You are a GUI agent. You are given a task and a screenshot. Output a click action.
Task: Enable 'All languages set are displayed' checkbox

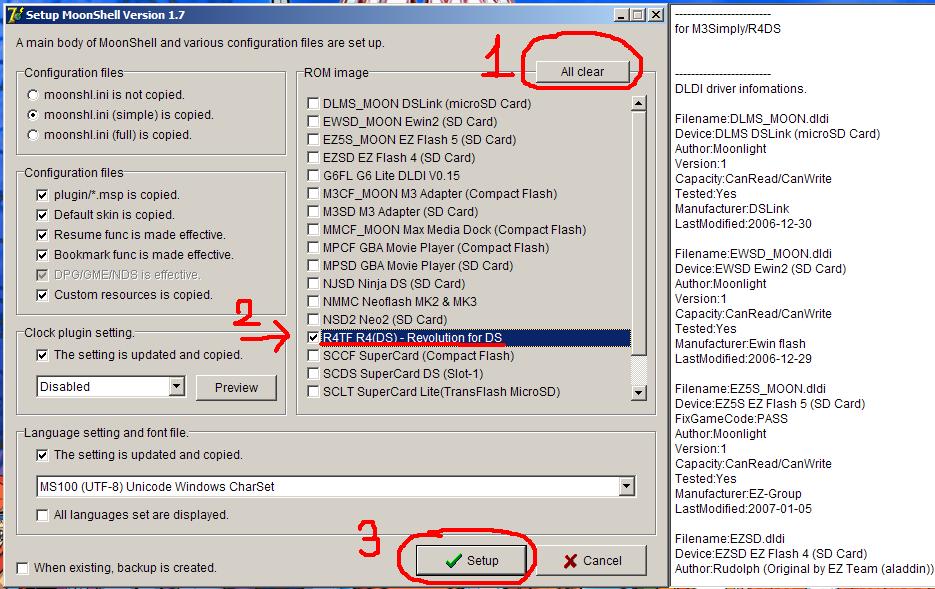(42, 515)
